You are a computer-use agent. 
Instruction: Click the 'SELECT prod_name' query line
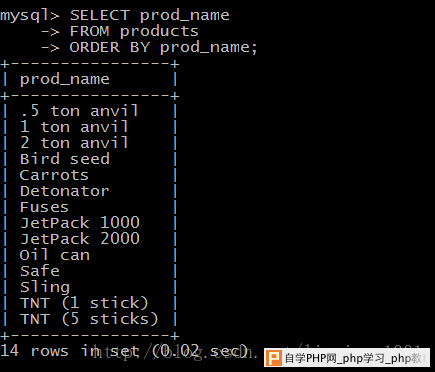point(150,15)
